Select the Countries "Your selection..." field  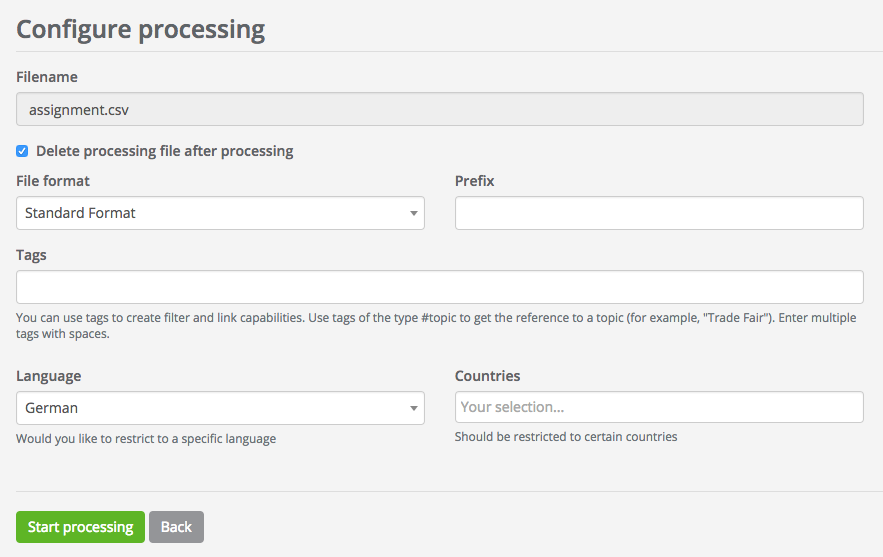pos(658,407)
